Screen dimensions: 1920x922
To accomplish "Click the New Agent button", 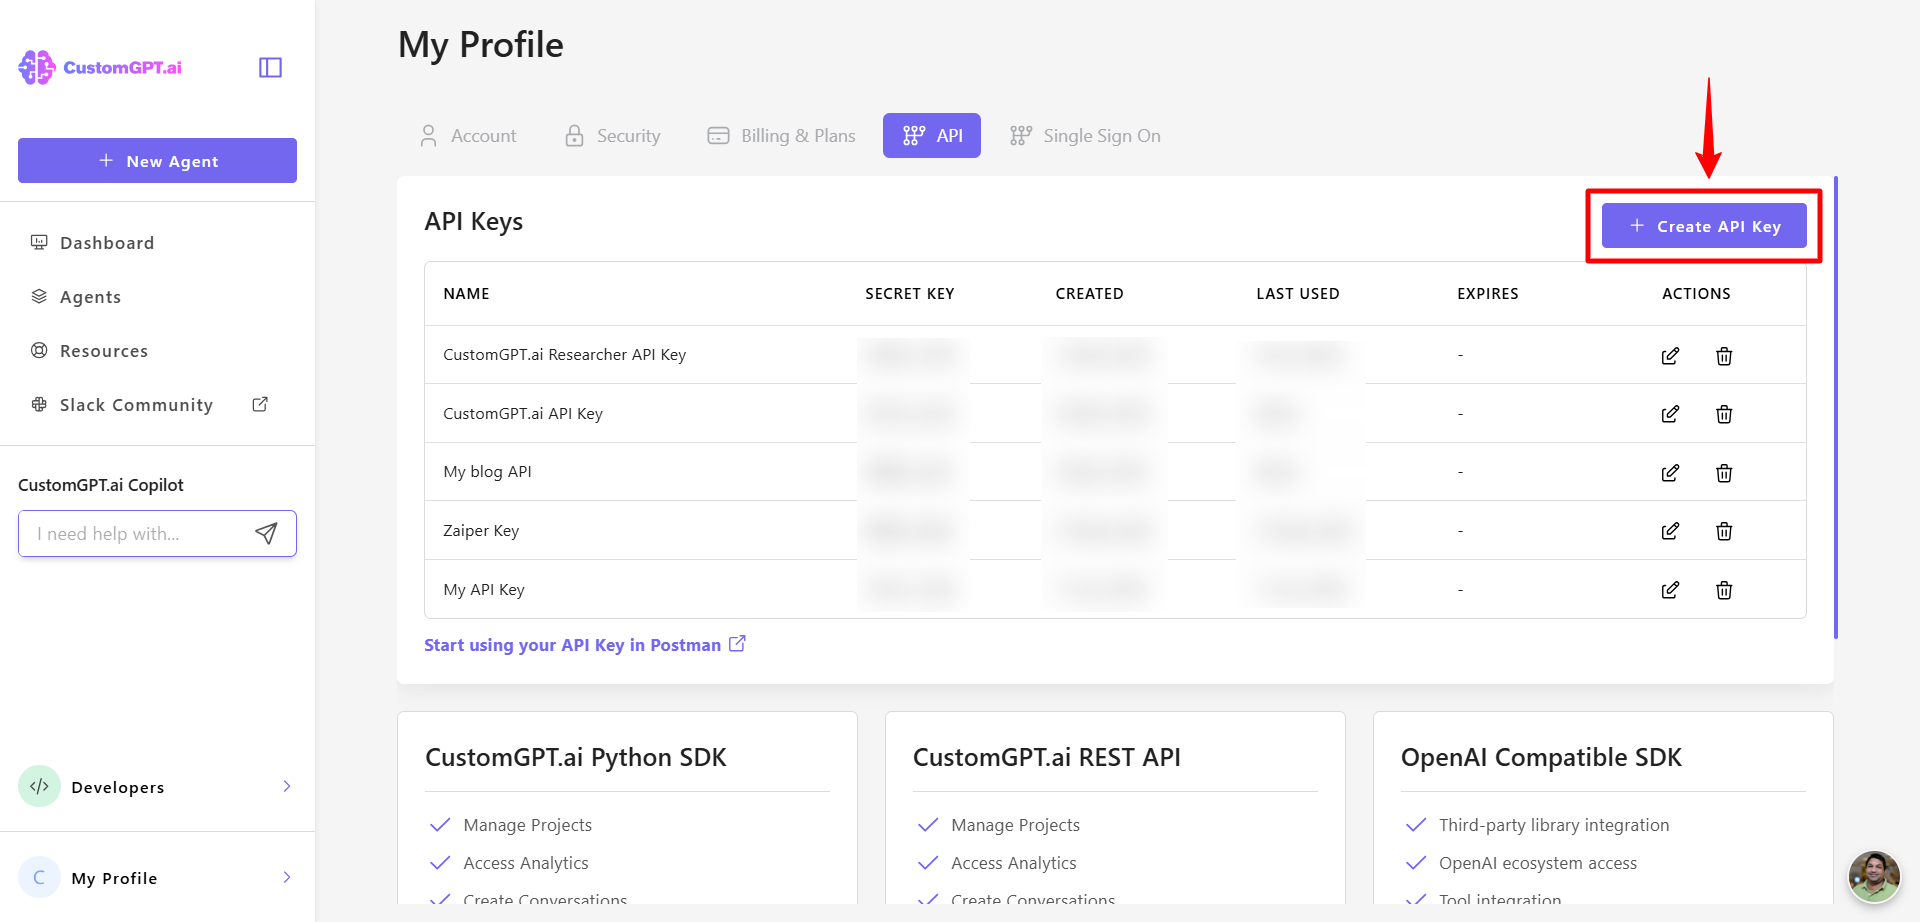I will [157, 161].
